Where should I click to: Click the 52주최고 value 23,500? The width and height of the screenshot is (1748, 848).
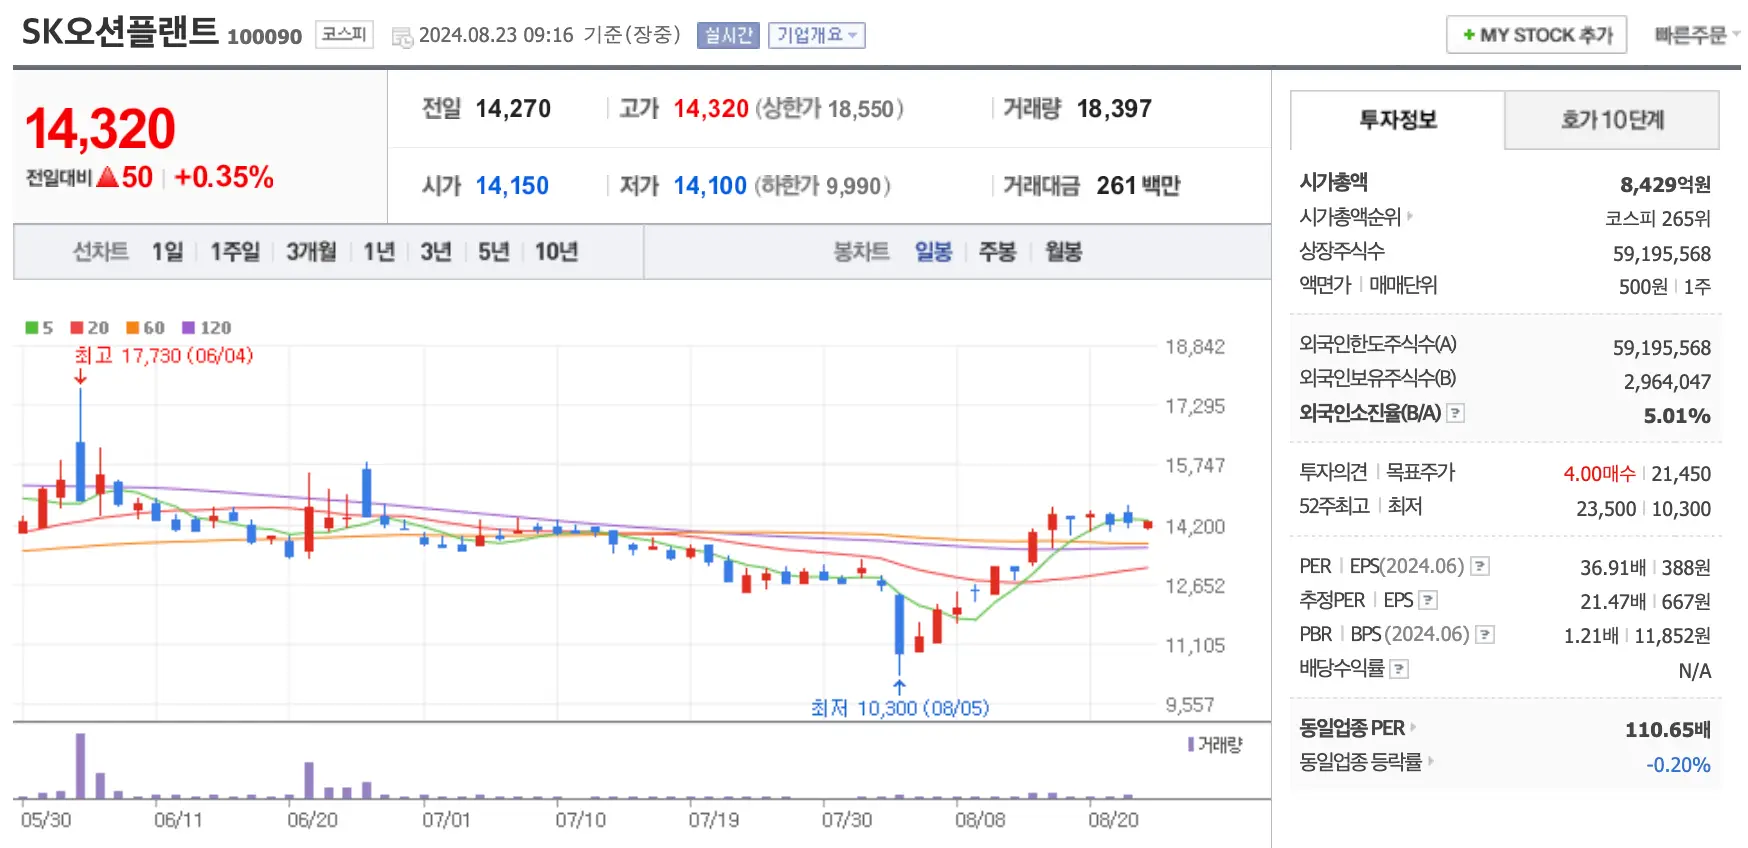point(1606,508)
